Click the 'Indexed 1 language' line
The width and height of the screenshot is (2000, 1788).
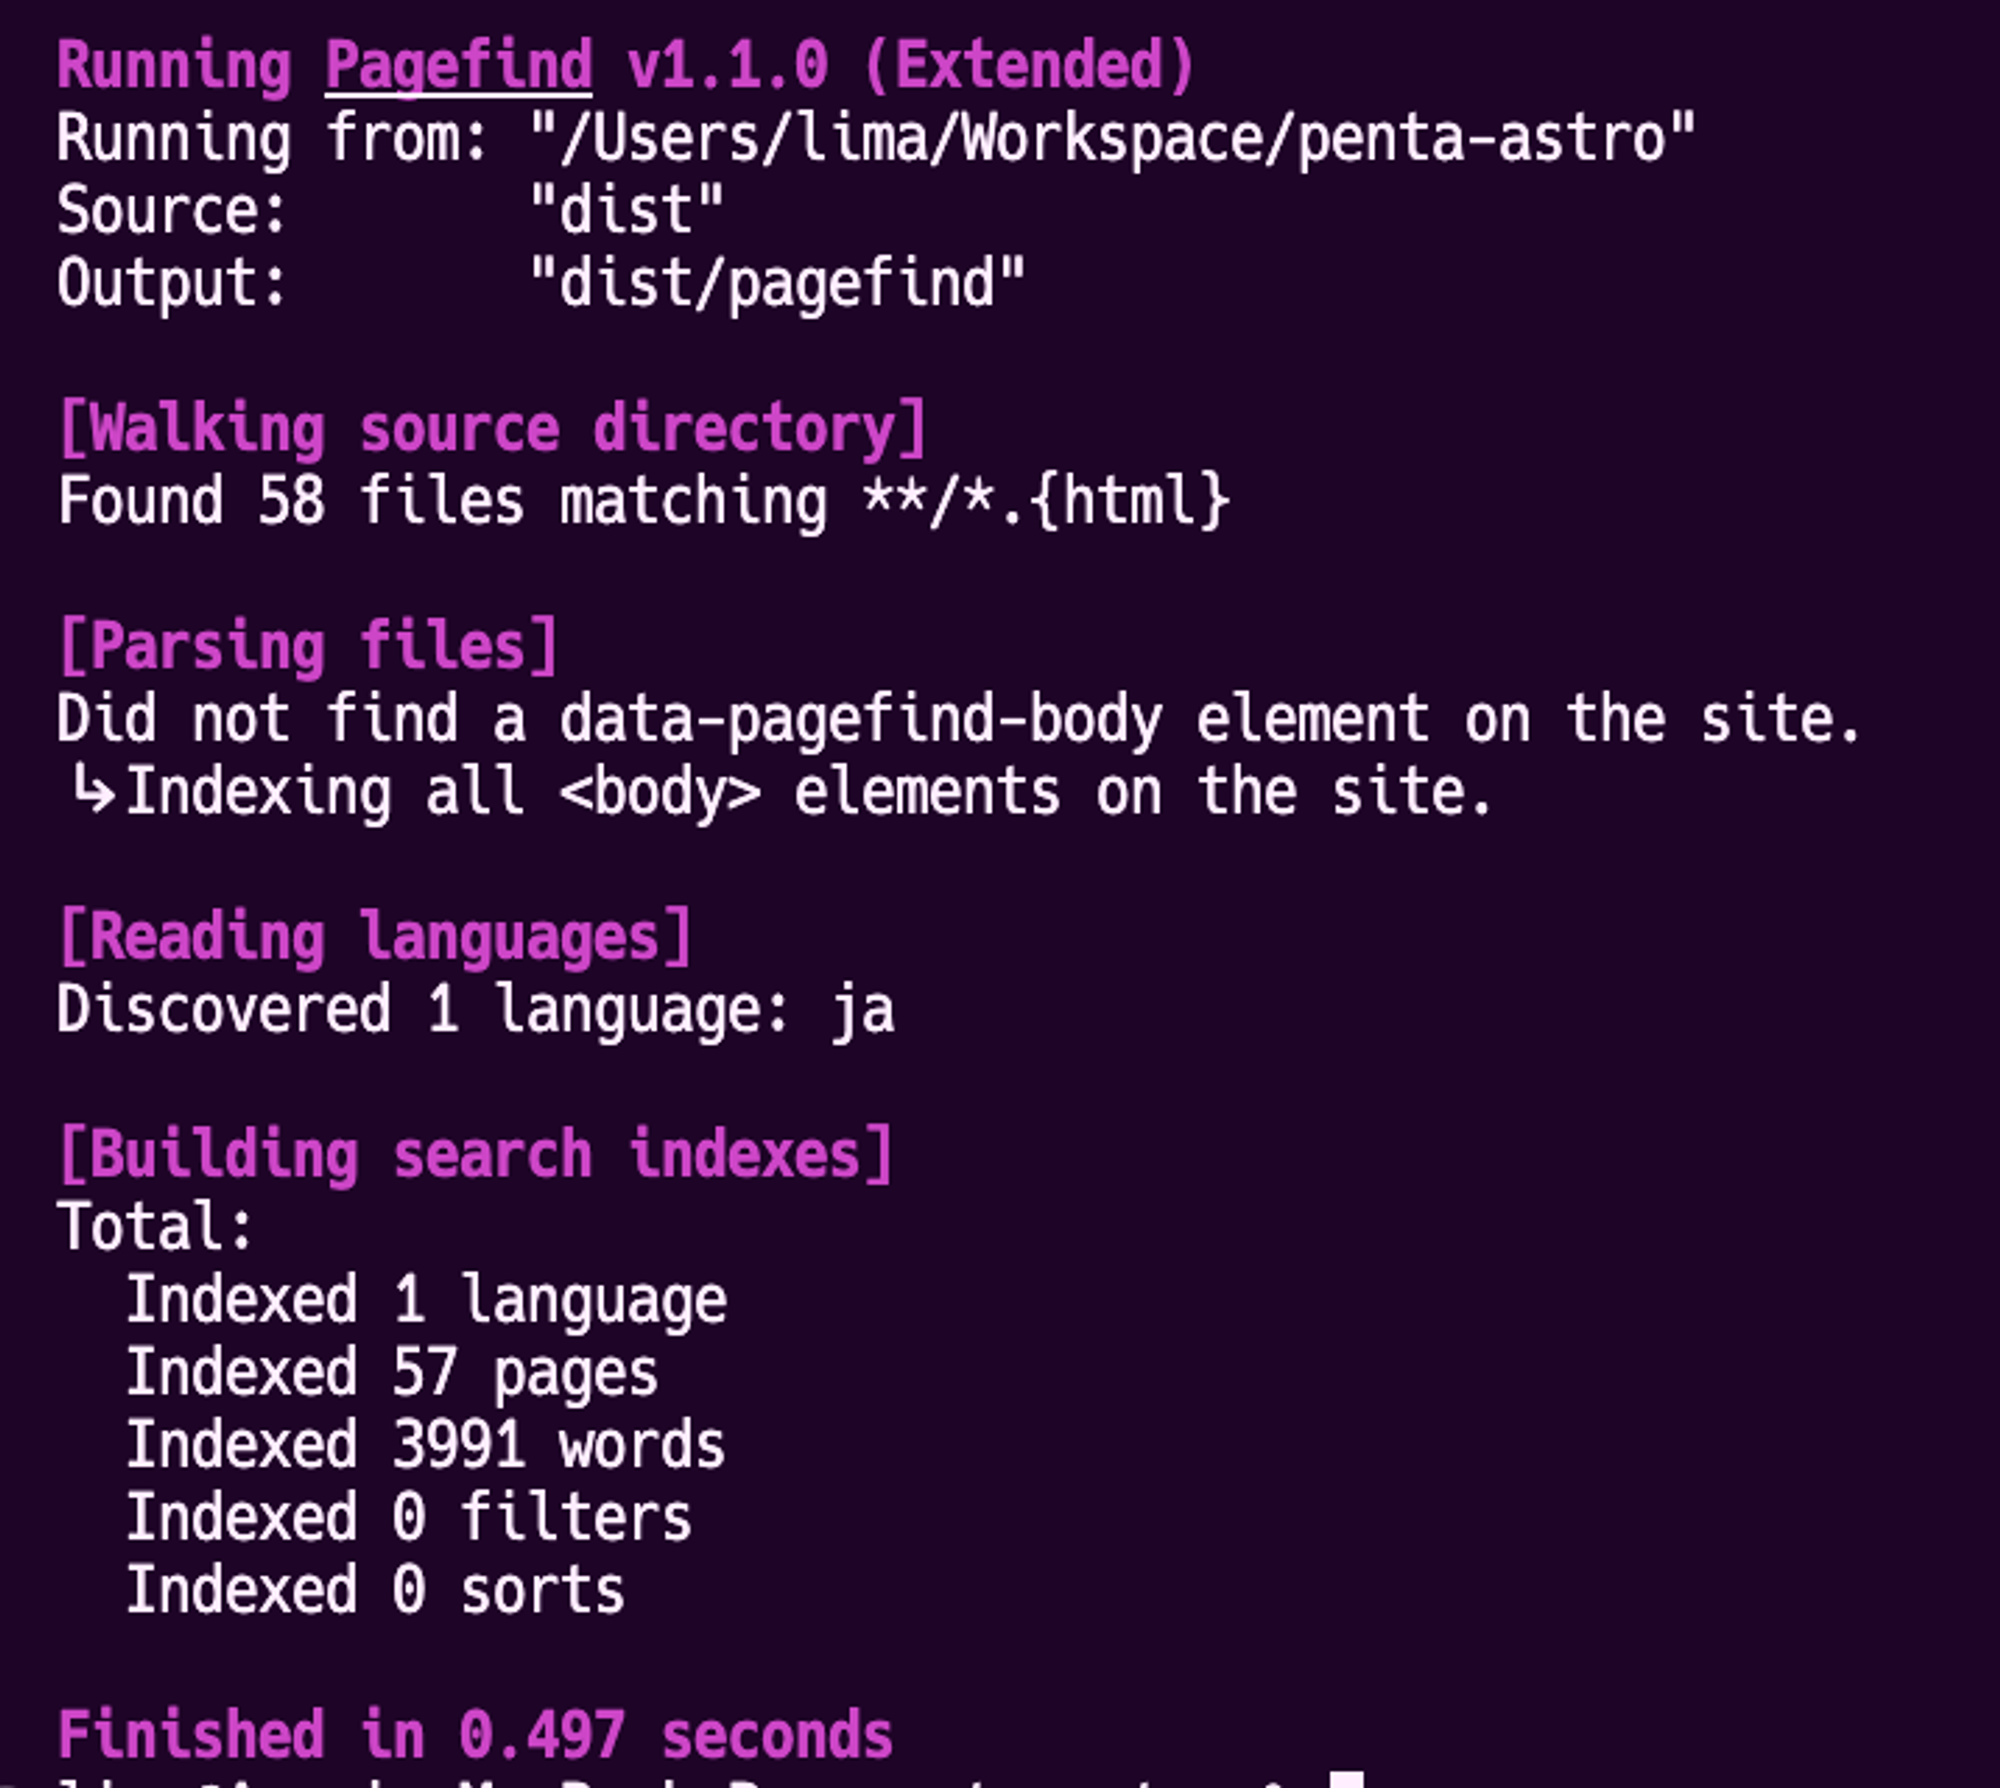426,1302
